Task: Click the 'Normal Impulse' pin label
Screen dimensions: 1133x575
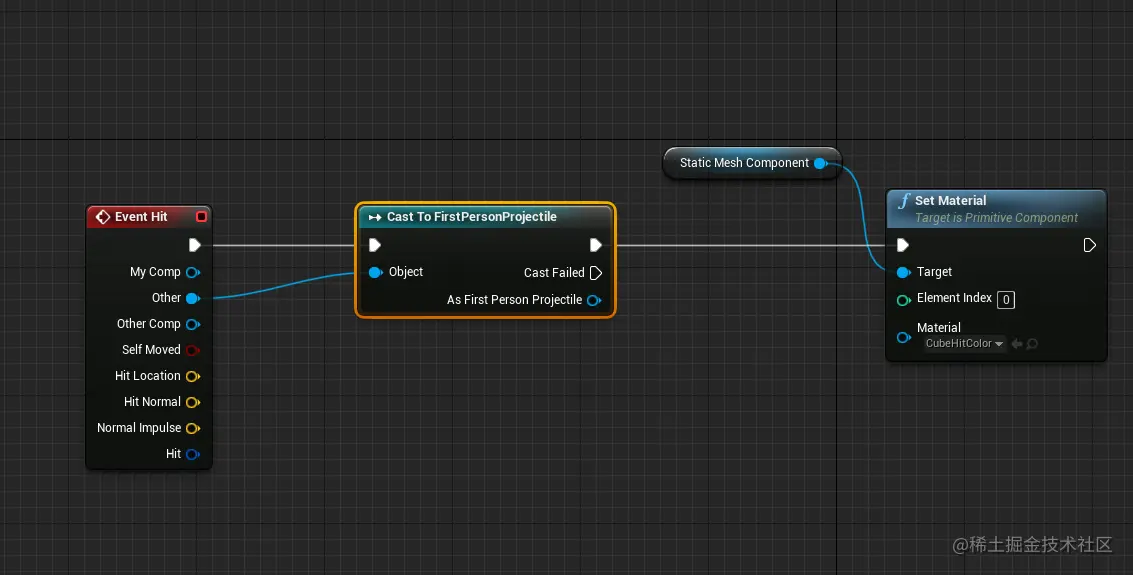Action: click(139, 428)
